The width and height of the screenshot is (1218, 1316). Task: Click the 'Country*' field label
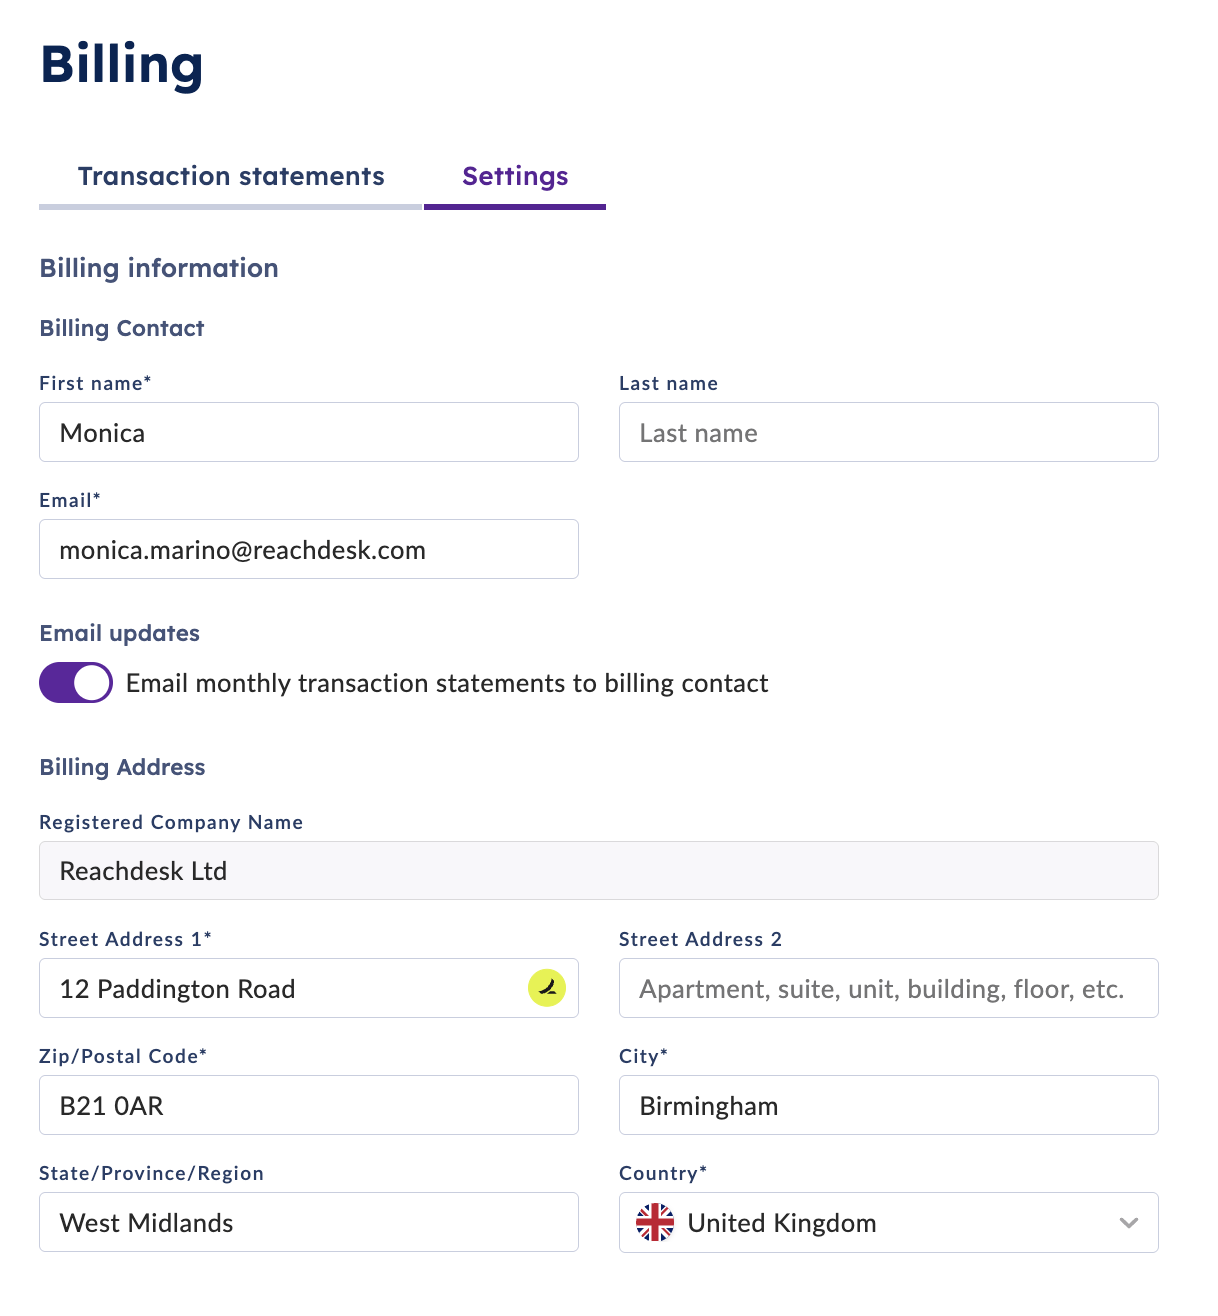663,1173
